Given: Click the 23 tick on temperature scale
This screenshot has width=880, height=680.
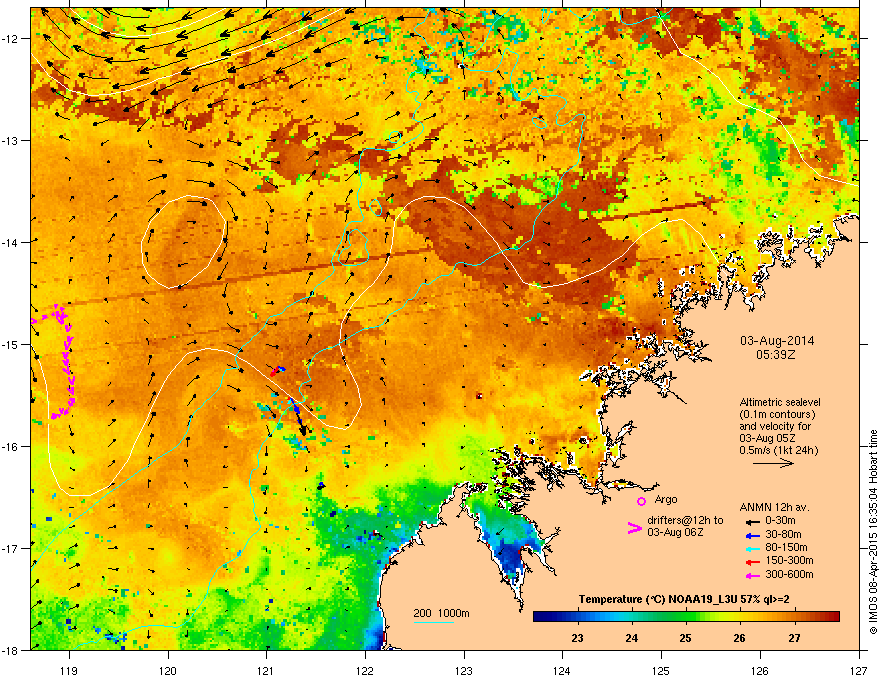Looking at the screenshot, I should 577,638.
